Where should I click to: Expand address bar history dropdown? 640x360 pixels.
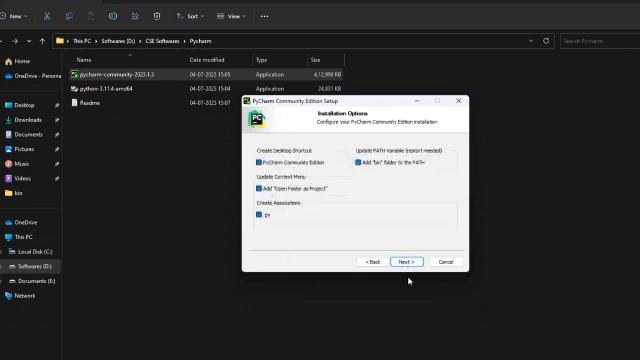(x=531, y=41)
